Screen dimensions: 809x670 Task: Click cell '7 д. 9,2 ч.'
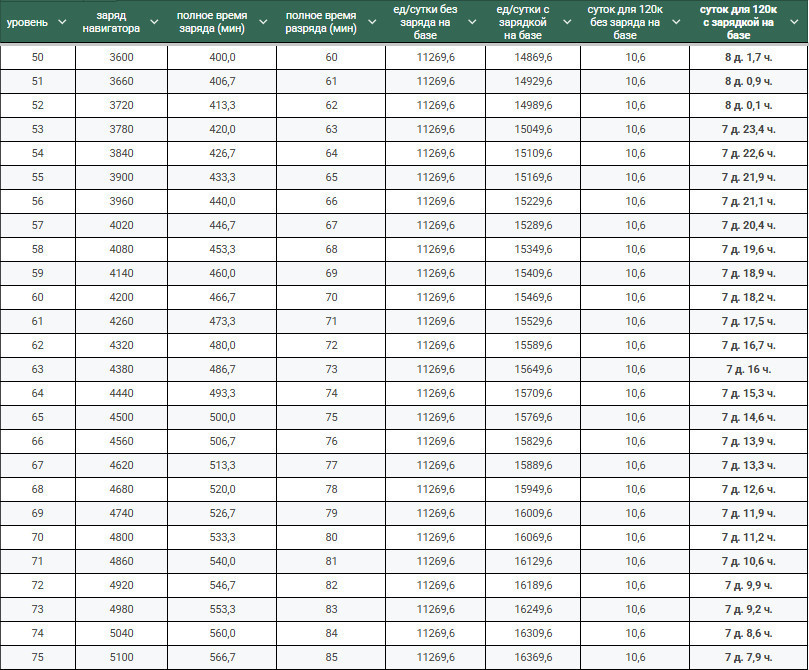pyautogui.click(x=749, y=609)
